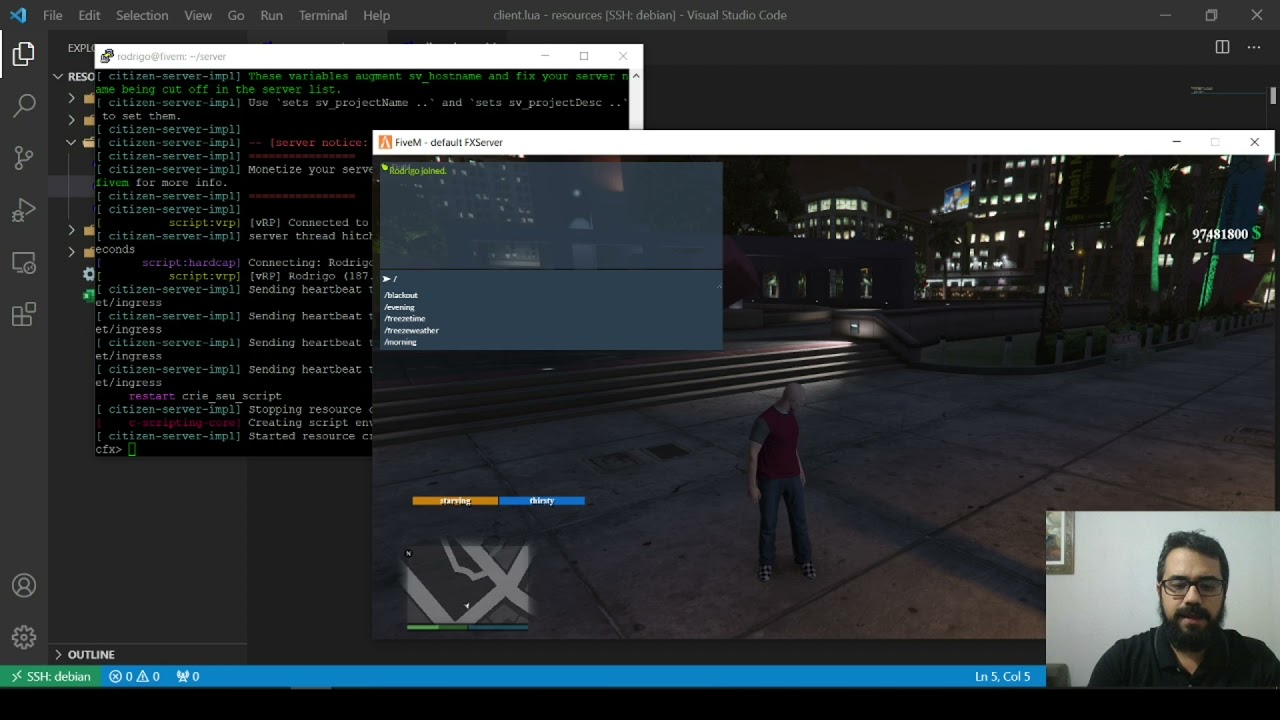Click the 'Rodrigo joined.' chat message
1280x720 pixels.
tap(417, 171)
